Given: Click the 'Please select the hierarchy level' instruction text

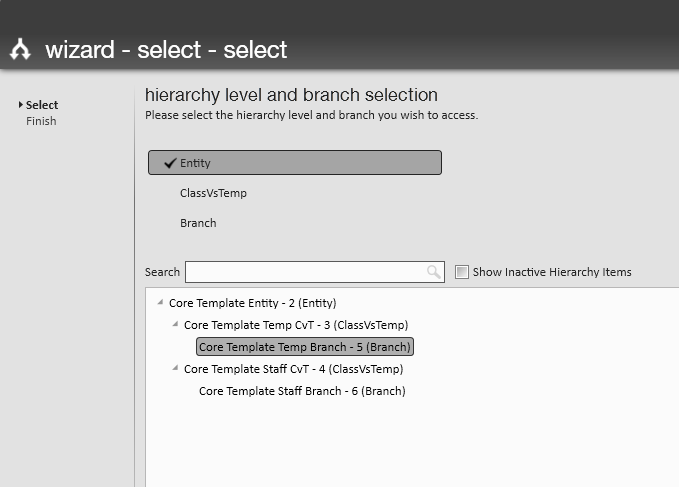Looking at the screenshot, I should 311,115.
